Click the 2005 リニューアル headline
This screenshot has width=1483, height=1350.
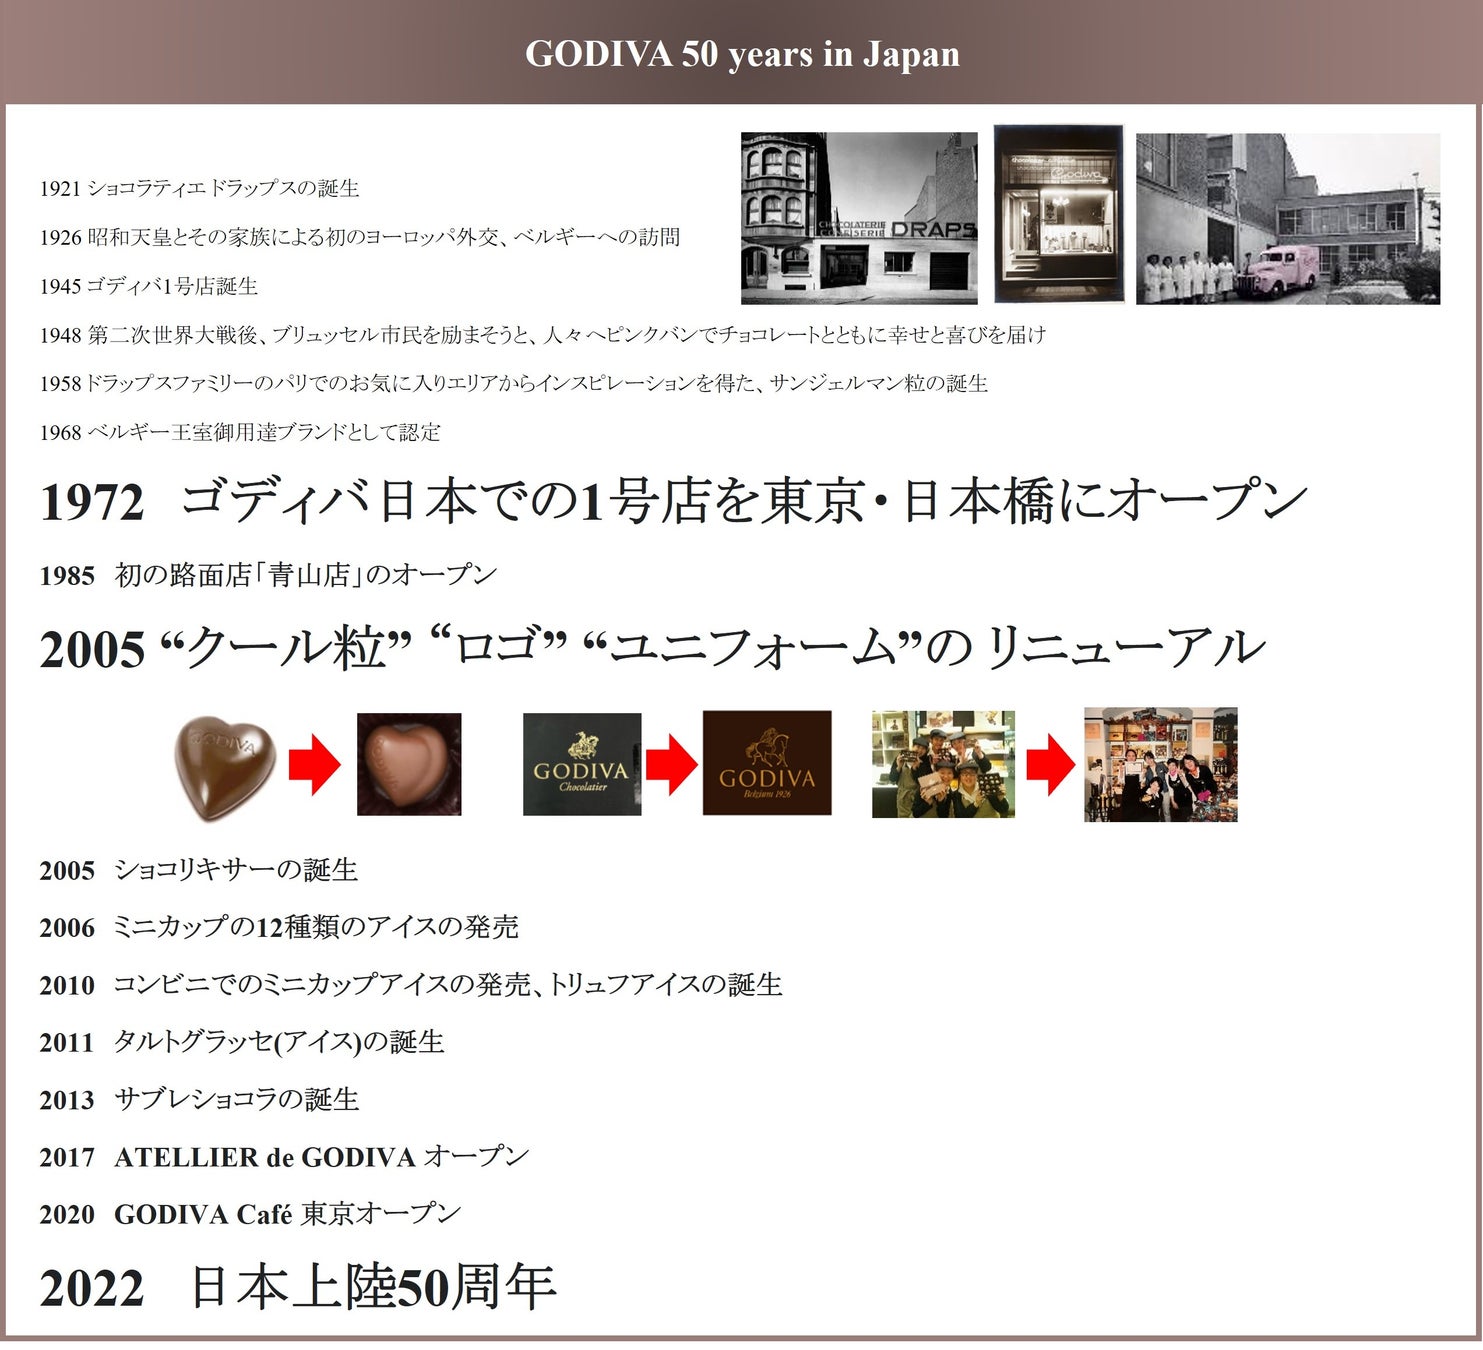click(653, 648)
